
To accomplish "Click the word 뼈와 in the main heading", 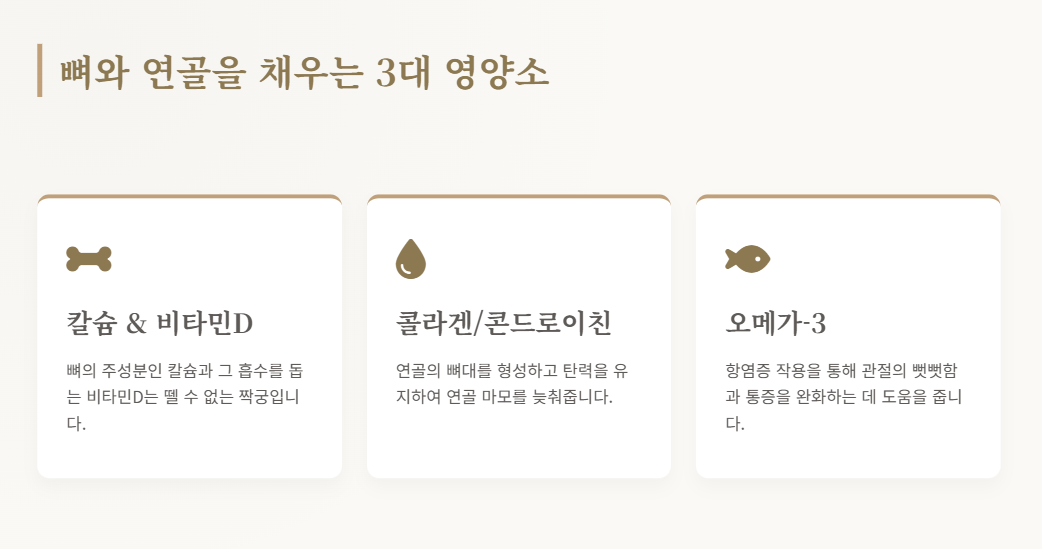I will pyautogui.click(x=94, y=72).
